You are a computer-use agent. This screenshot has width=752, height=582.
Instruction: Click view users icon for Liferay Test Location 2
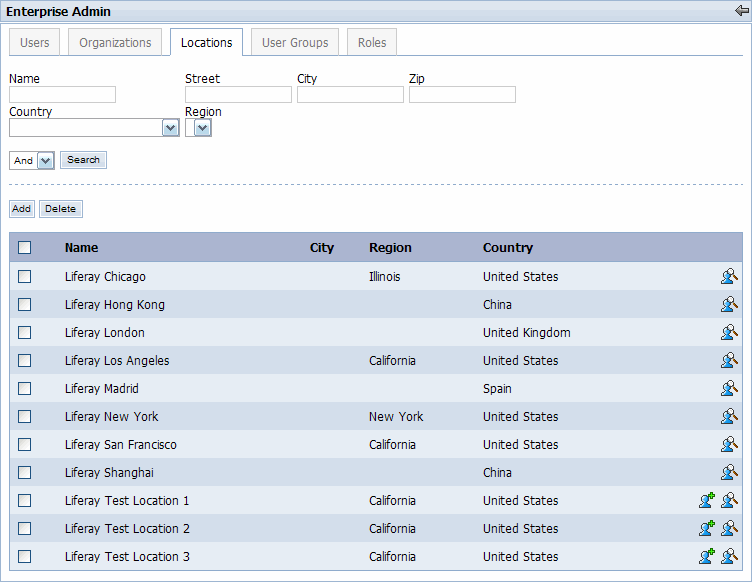pos(728,529)
